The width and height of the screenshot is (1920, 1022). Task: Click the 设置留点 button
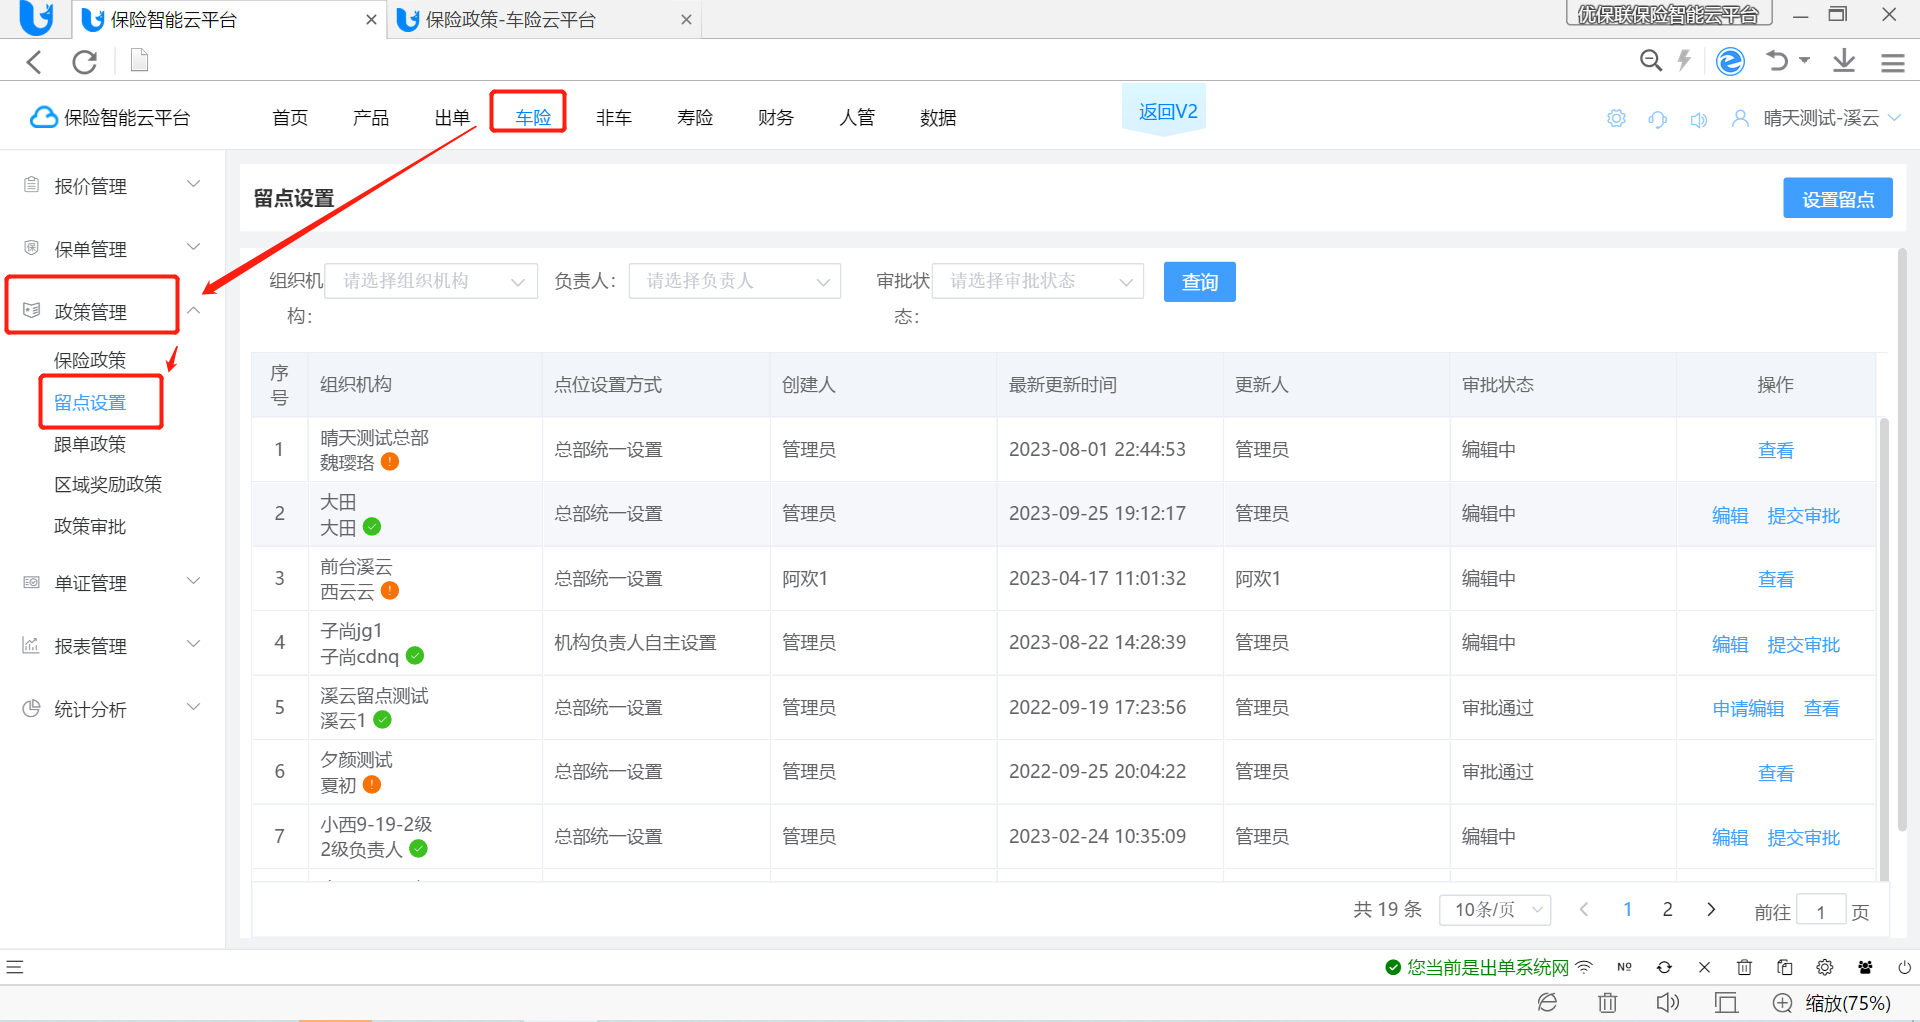pos(1838,198)
